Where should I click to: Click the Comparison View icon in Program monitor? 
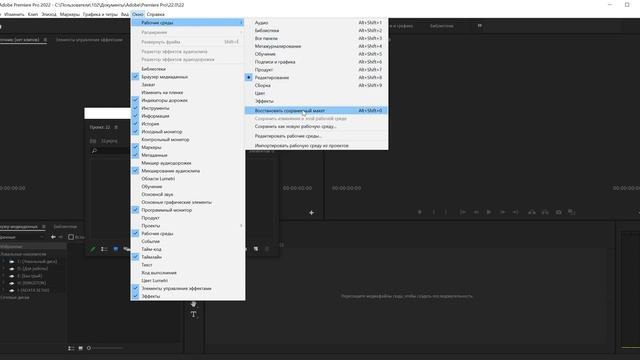[x=571, y=212]
